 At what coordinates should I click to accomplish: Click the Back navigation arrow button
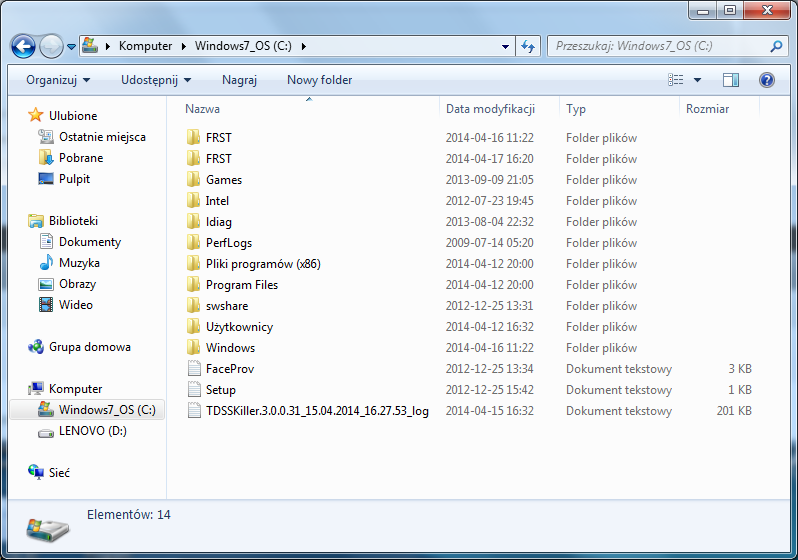[23, 47]
